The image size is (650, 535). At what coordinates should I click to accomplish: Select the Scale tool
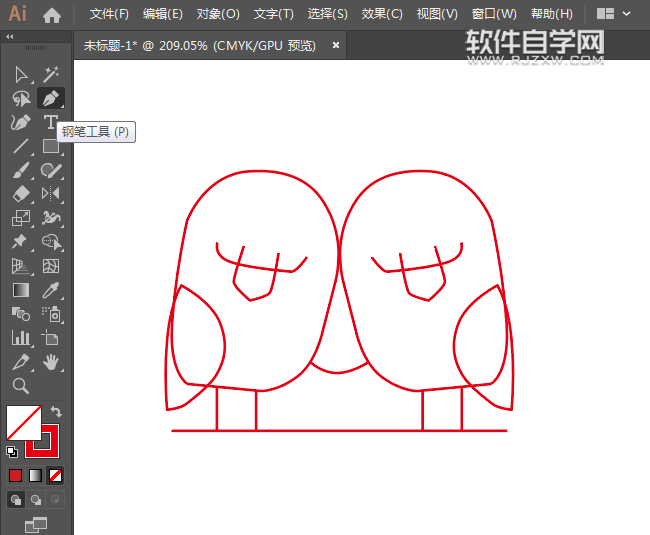click(21, 218)
